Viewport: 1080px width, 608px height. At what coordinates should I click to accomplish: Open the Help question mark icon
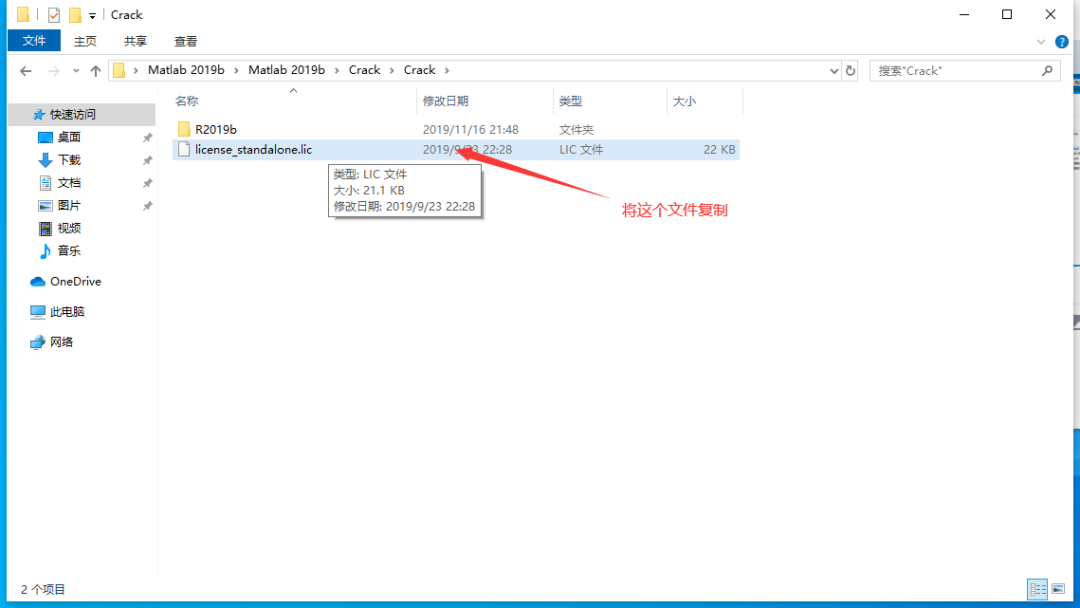click(x=1061, y=42)
